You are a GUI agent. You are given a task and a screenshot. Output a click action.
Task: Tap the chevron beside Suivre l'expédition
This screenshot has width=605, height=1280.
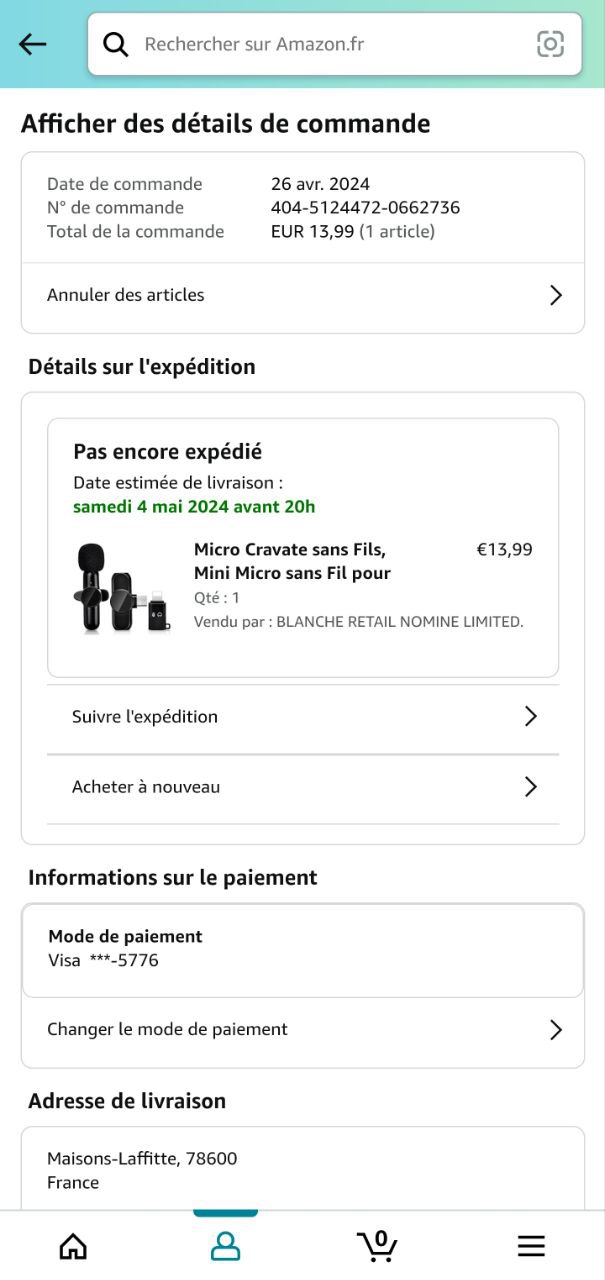tap(531, 716)
